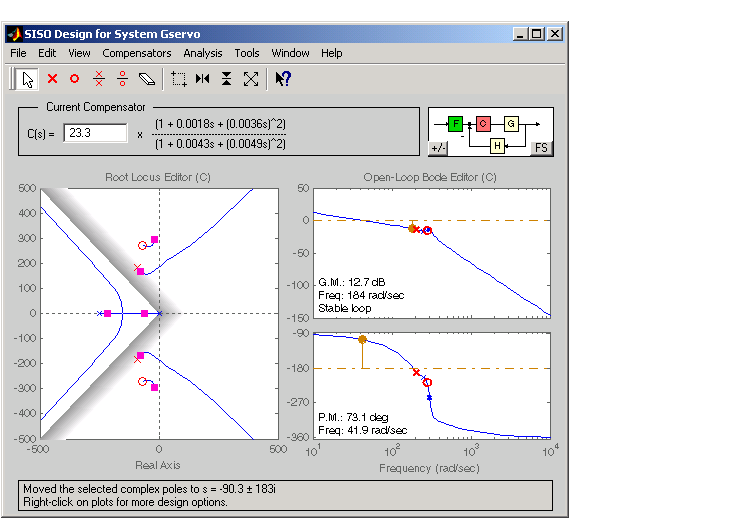The height and width of the screenshot is (520, 750).
Task: Click the orange phase margin marker dot
Action: point(362,340)
